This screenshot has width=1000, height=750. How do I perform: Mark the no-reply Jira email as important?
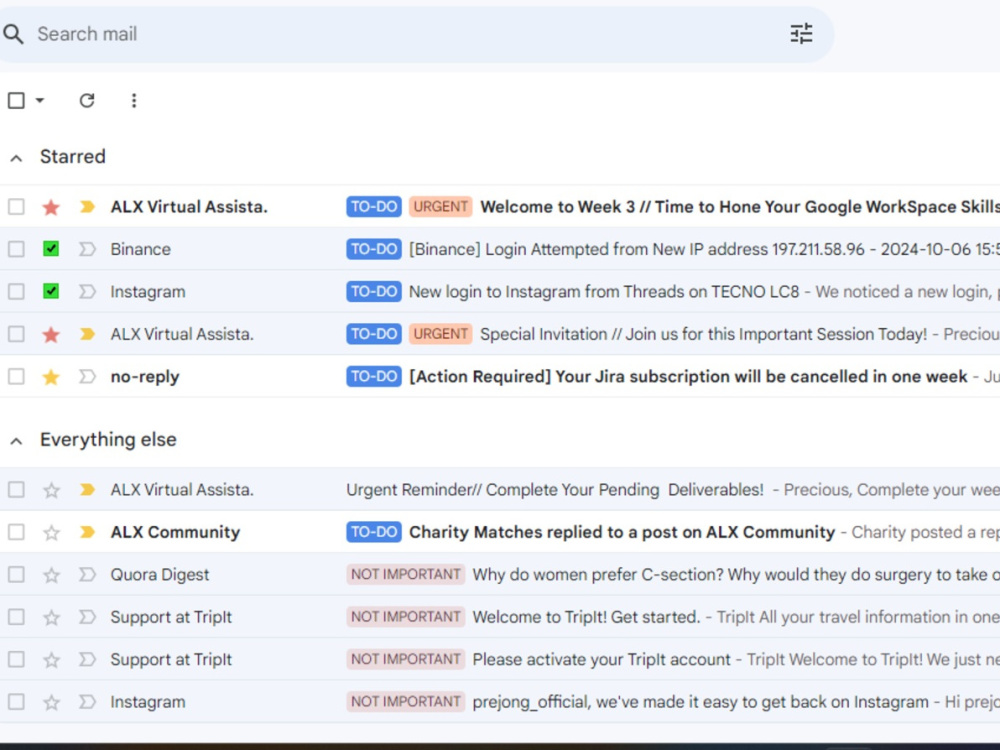click(87, 376)
